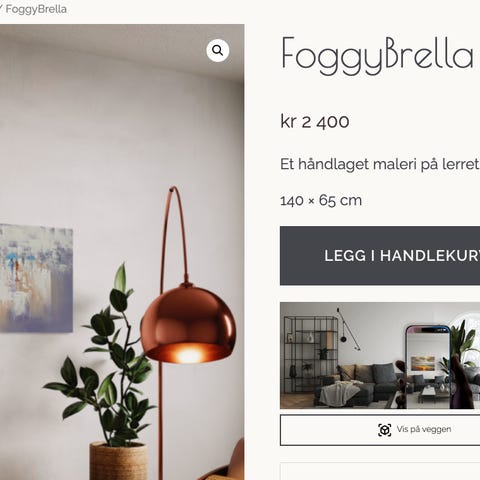The width and height of the screenshot is (480, 480).
Task: Open the Vis på veggen wall preview
Action: [x=380, y=430]
